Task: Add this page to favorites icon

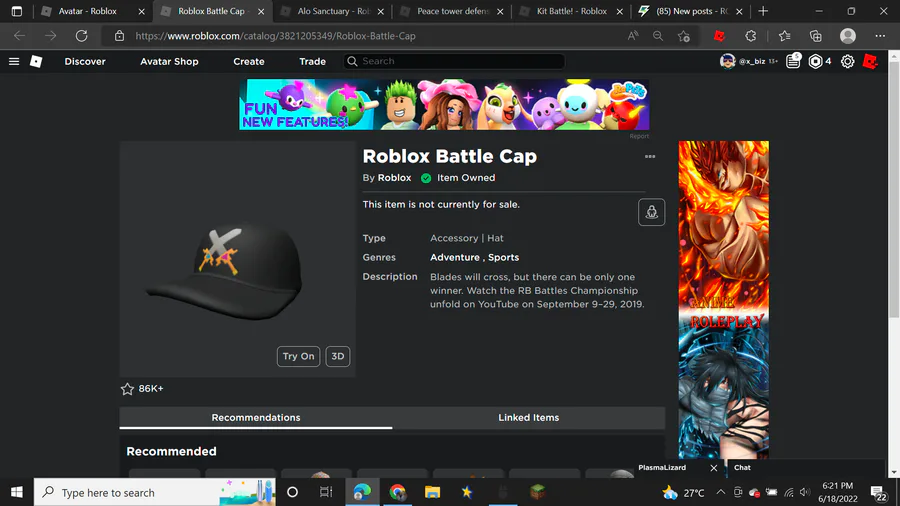Action: tap(683, 36)
